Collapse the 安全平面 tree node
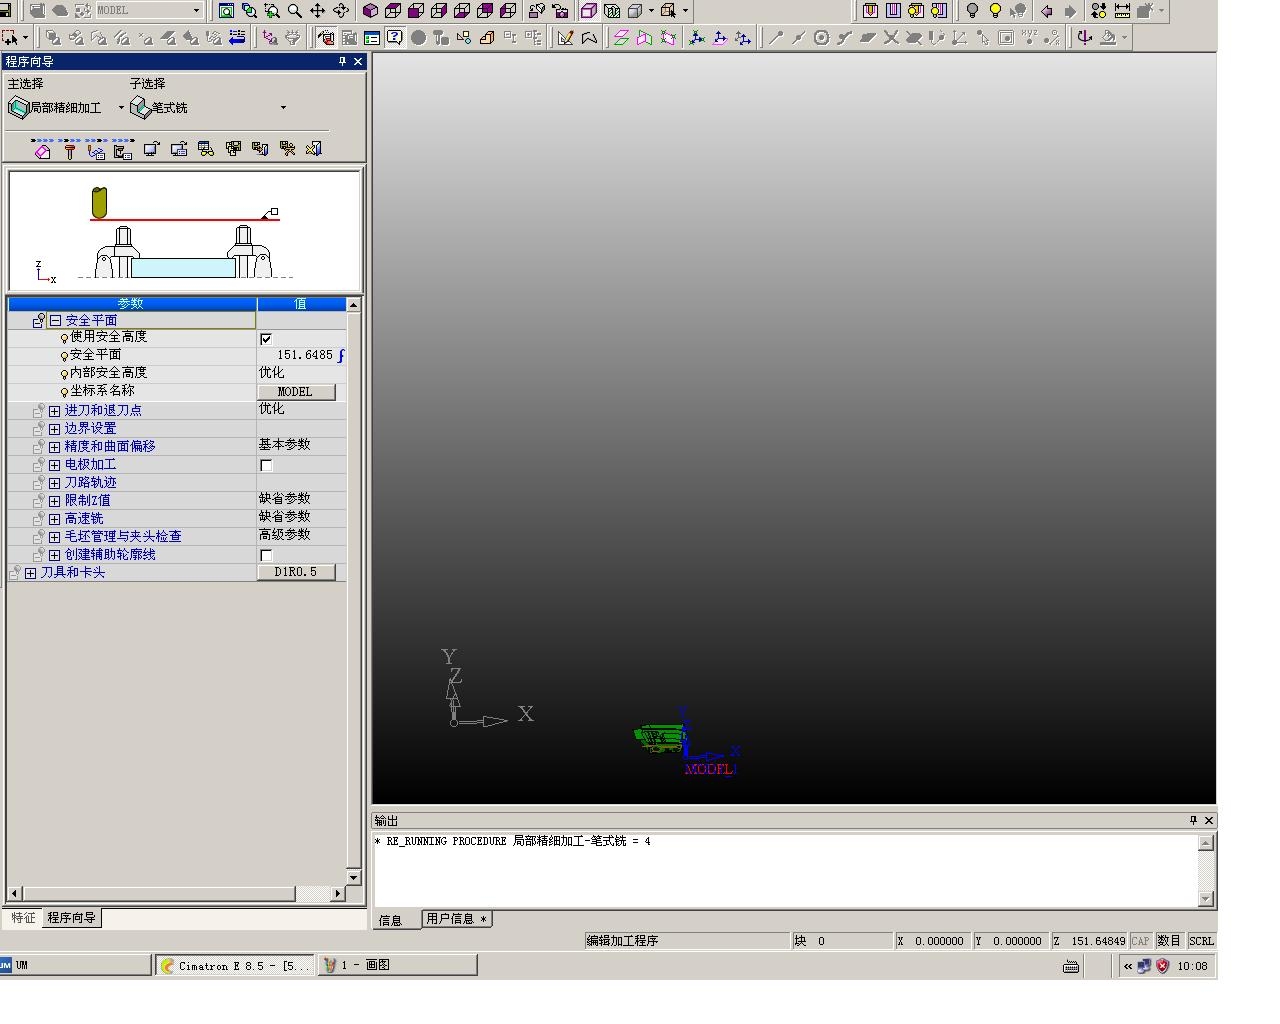This screenshot has width=1280, height=1024. point(55,321)
